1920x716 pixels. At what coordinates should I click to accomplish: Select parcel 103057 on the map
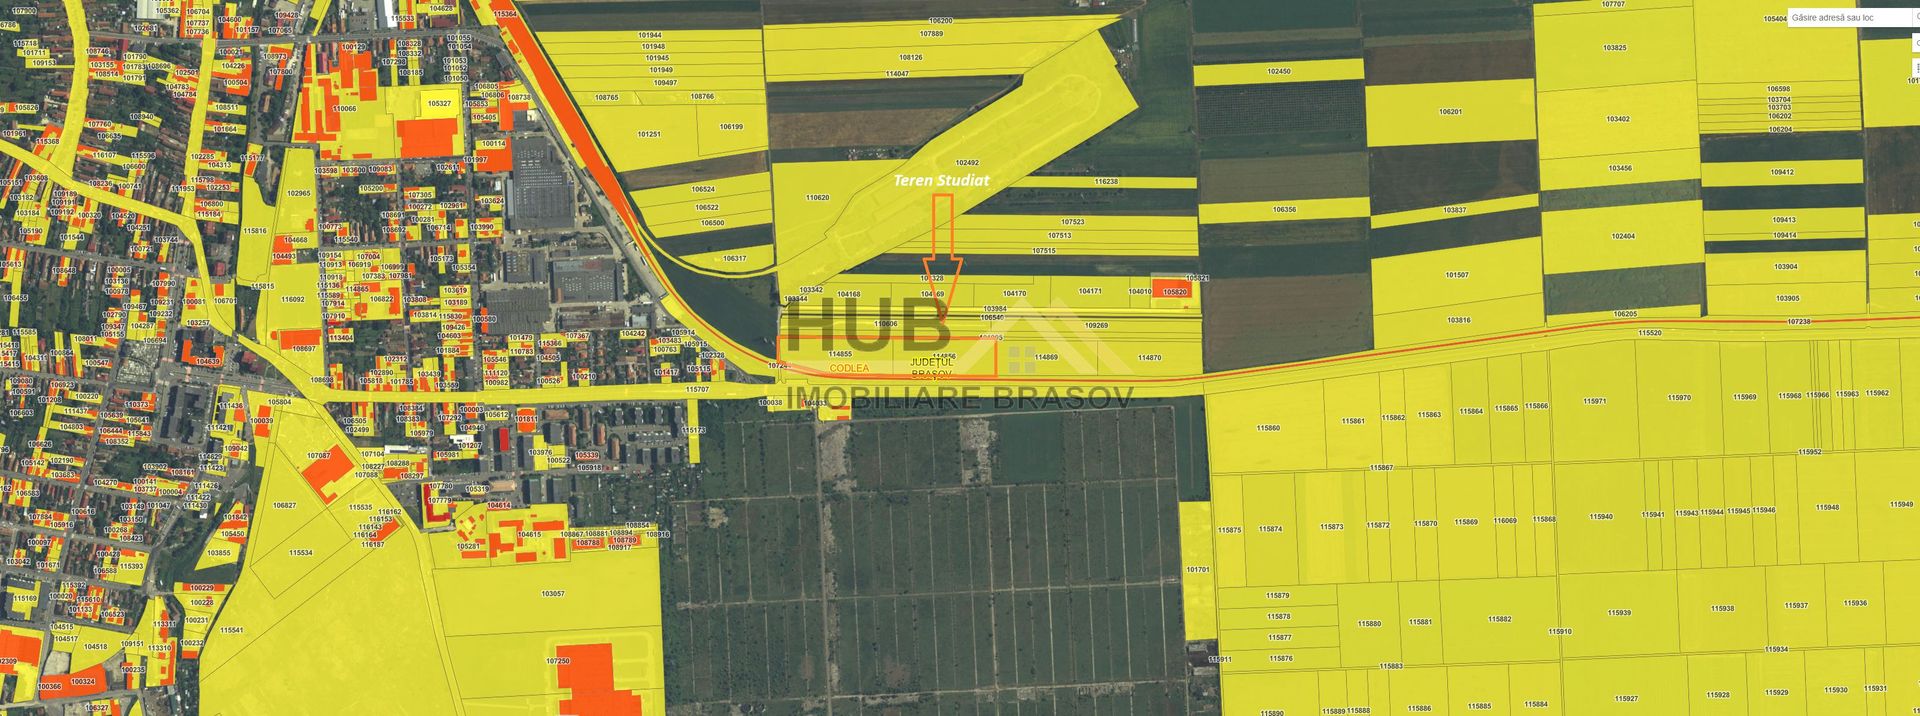point(553,594)
